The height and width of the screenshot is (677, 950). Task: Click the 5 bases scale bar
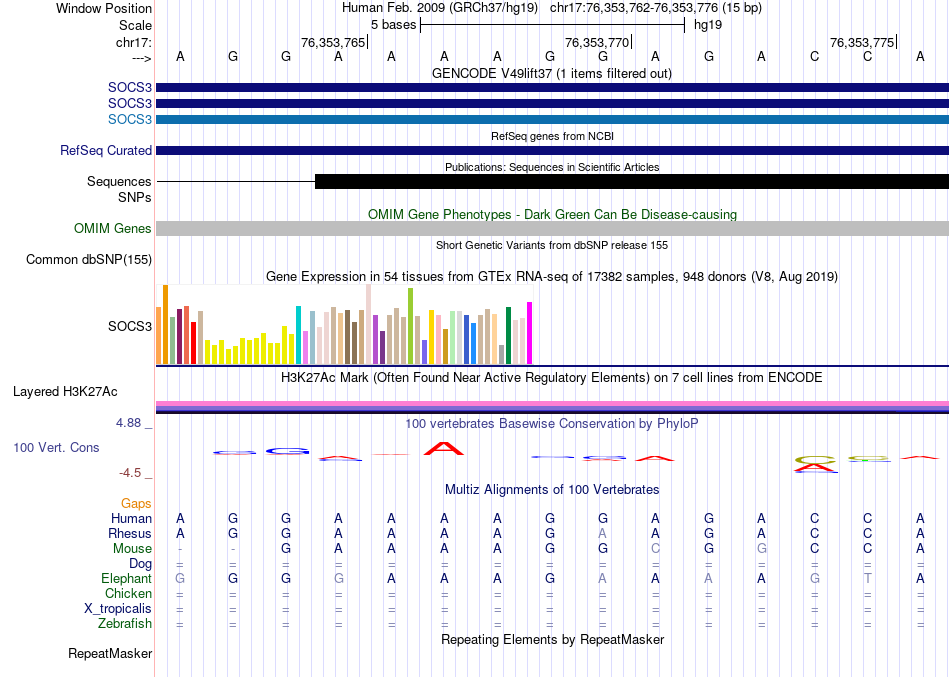point(553,25)
